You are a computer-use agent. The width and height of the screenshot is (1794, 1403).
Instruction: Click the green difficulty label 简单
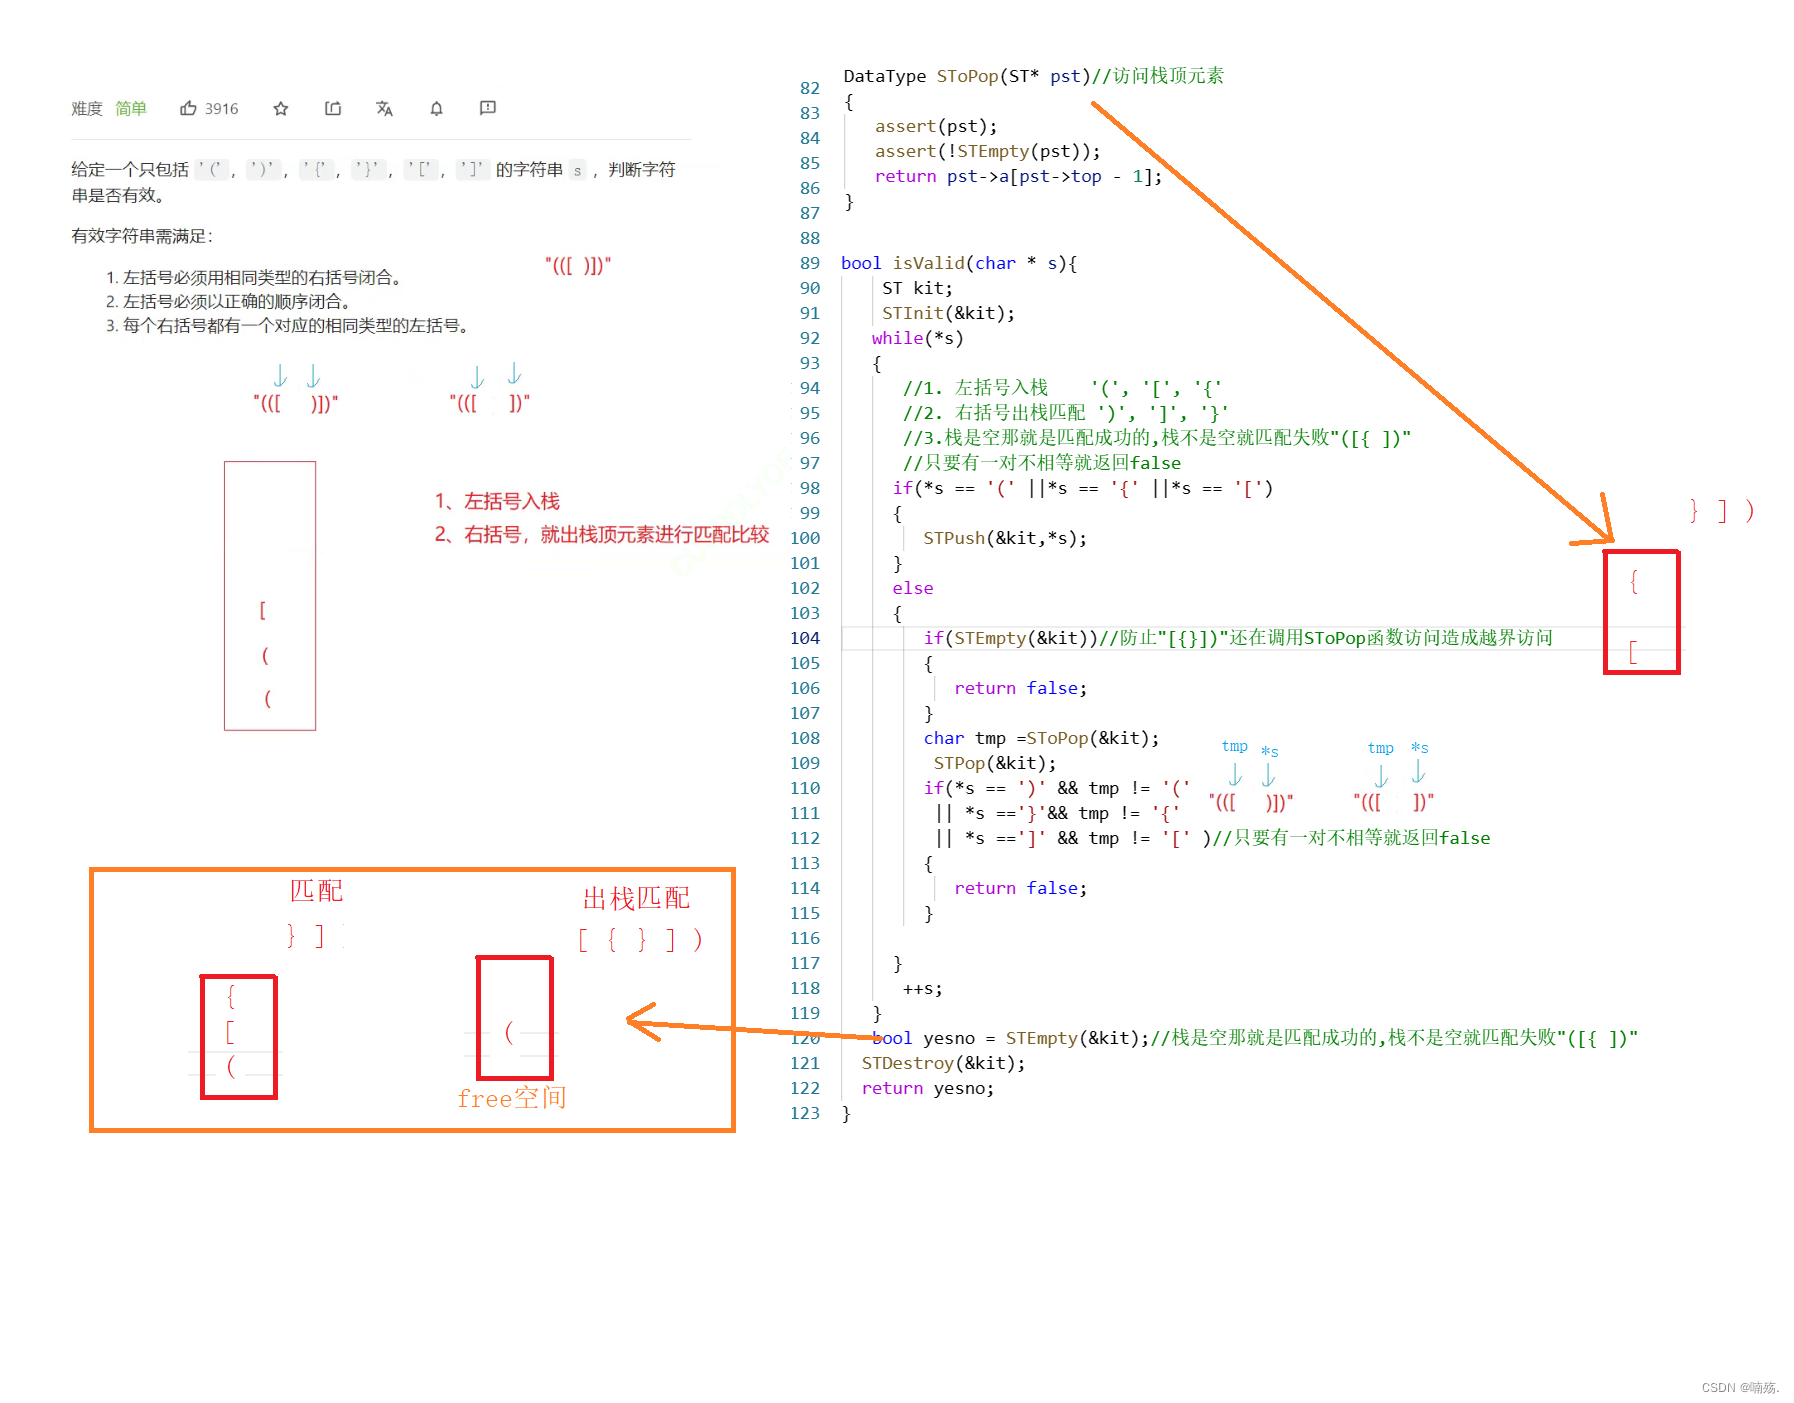(131, 108)
